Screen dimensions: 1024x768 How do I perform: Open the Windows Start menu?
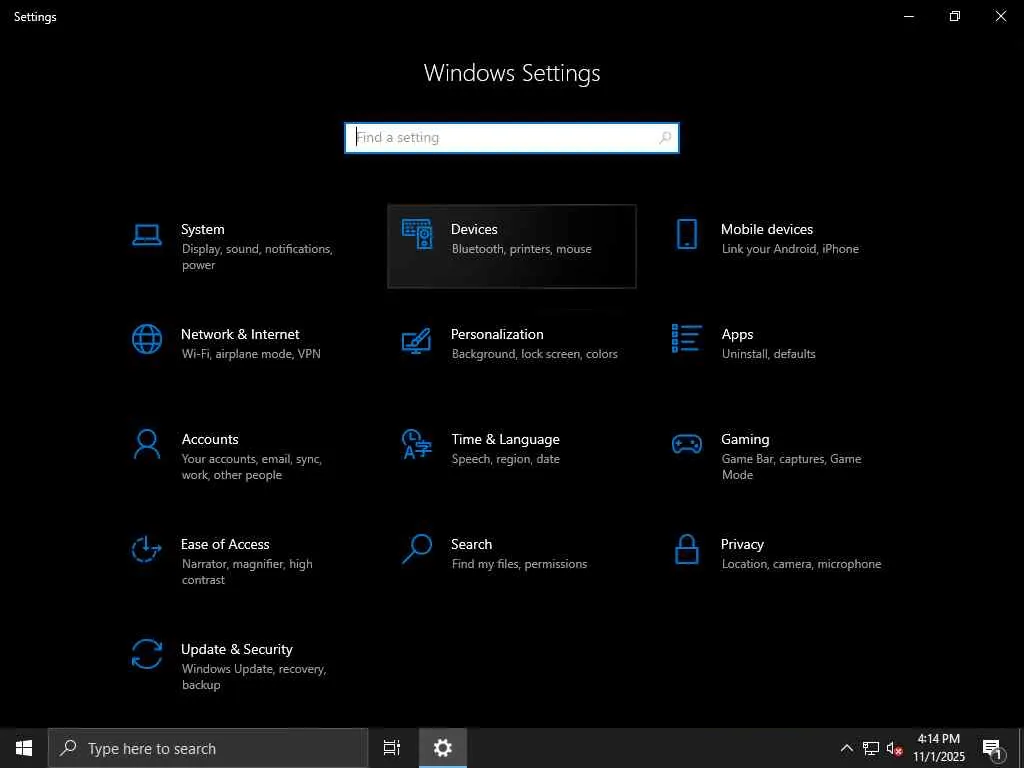[x=24, y=748]
